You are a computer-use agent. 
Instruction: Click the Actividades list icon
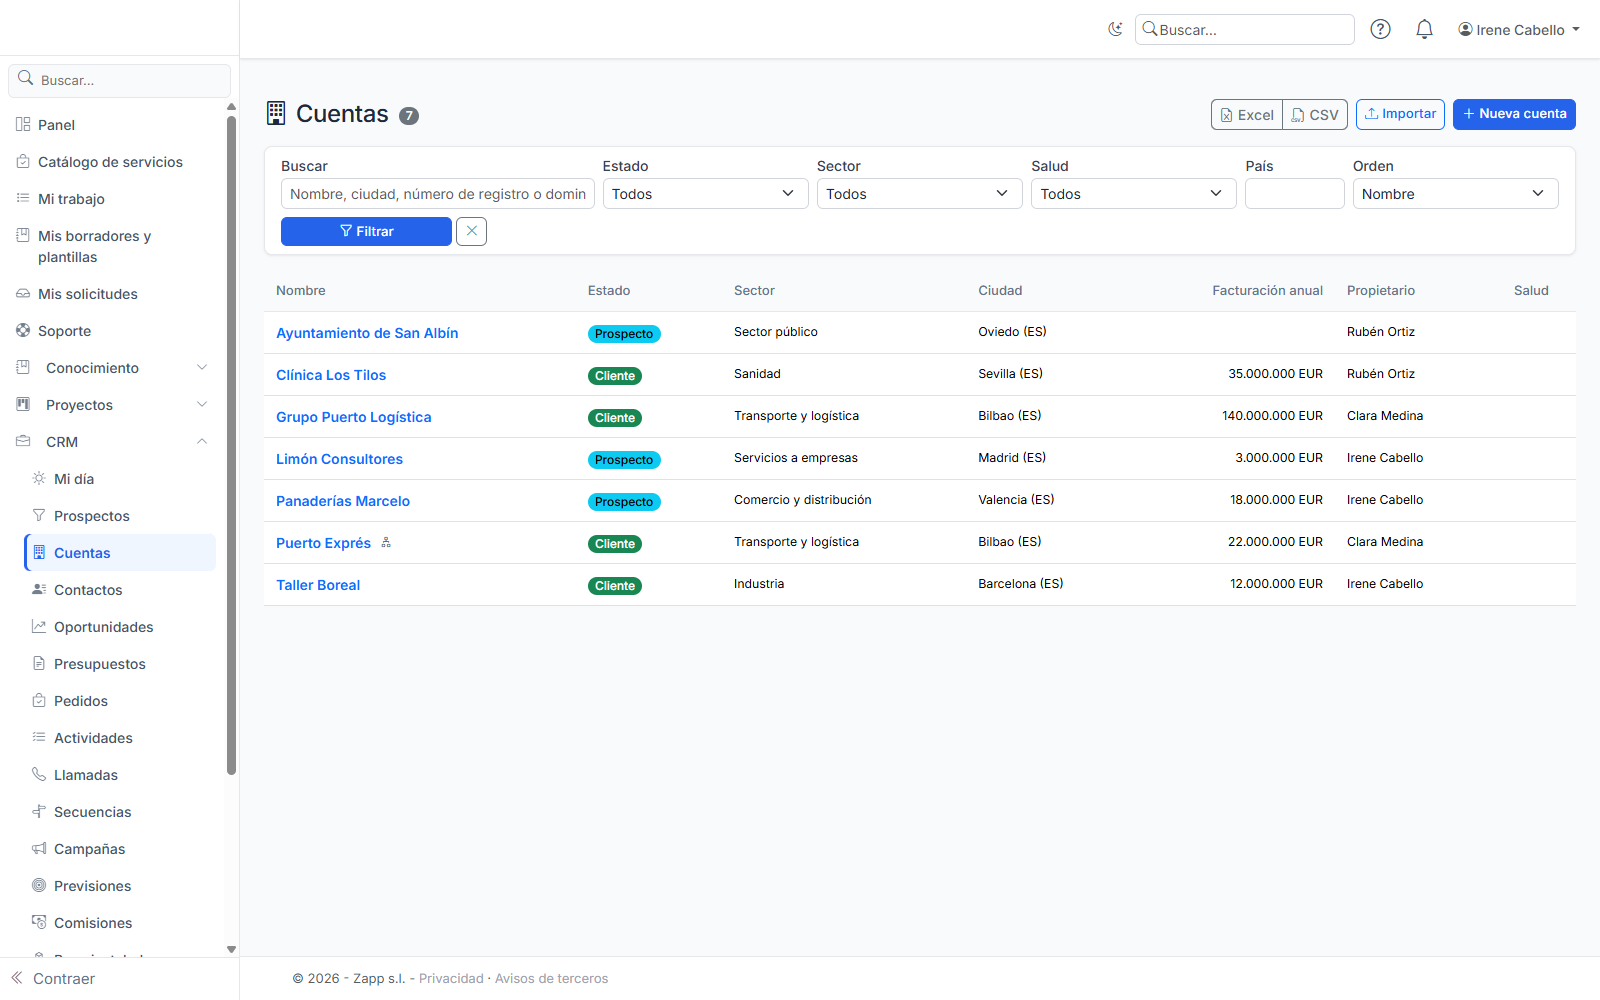click(39, 737)
